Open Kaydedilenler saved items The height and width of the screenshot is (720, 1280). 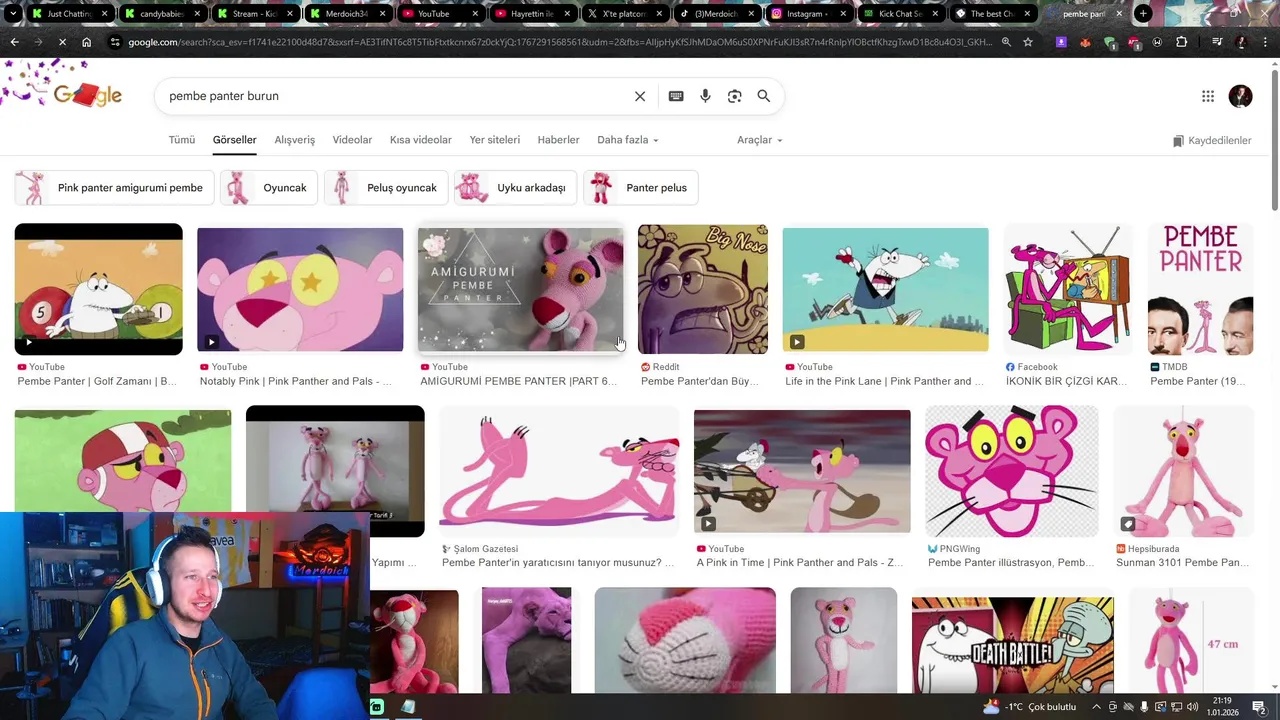1212,141
